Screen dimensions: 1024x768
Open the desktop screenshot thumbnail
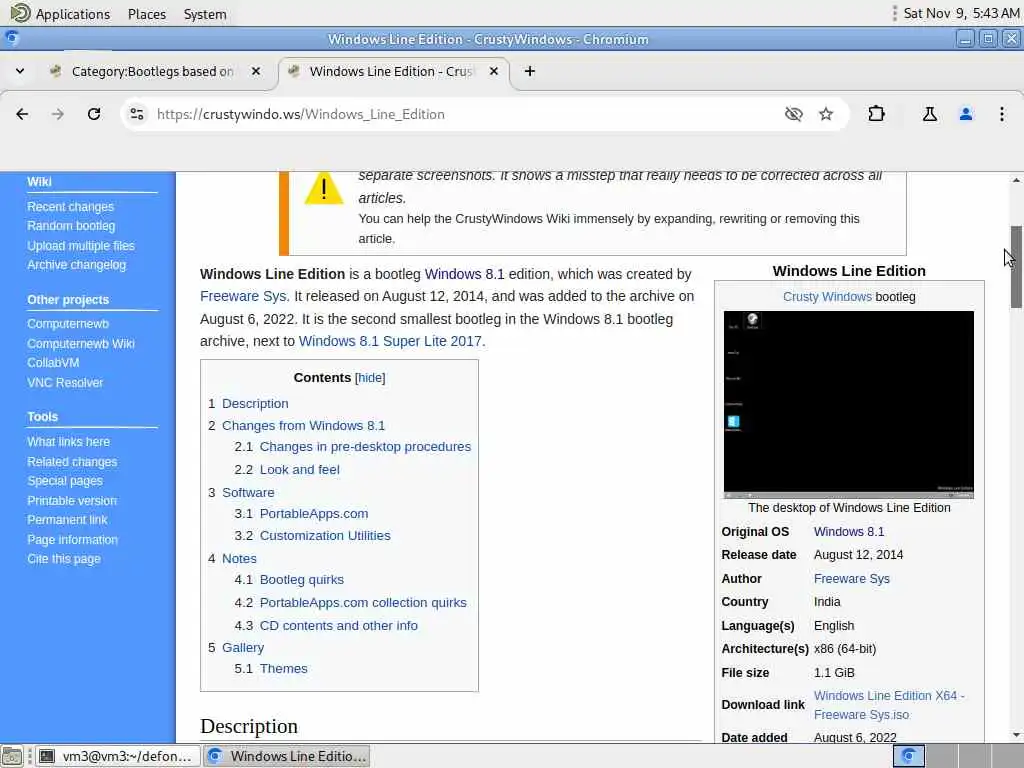(848, 404)
